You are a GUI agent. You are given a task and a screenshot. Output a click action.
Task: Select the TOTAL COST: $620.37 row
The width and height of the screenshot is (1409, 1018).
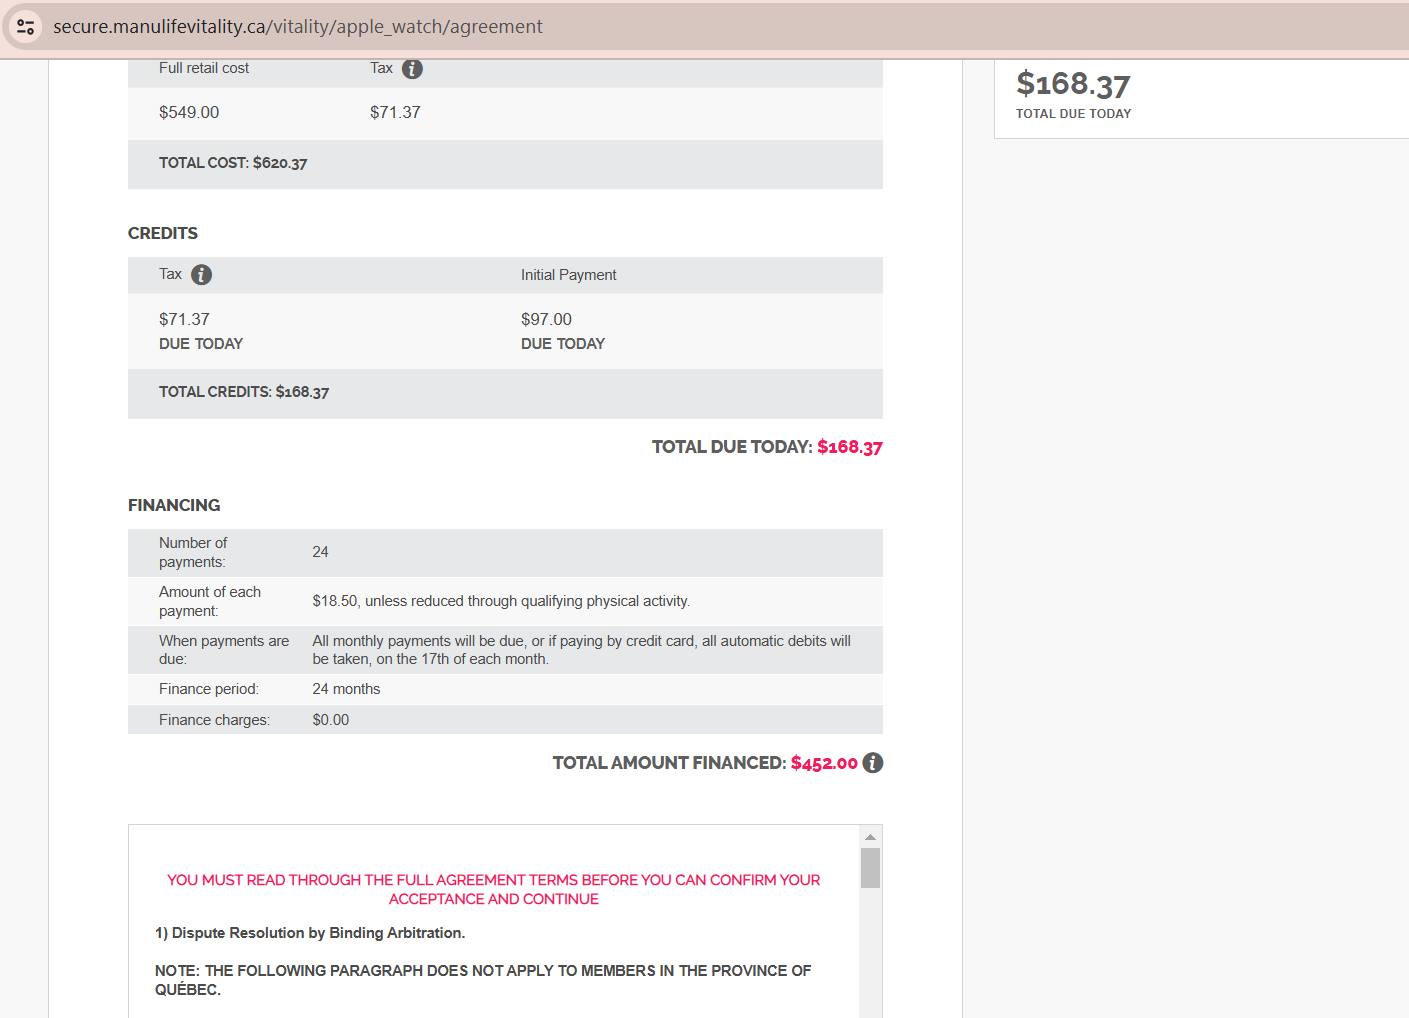point(233,163)
